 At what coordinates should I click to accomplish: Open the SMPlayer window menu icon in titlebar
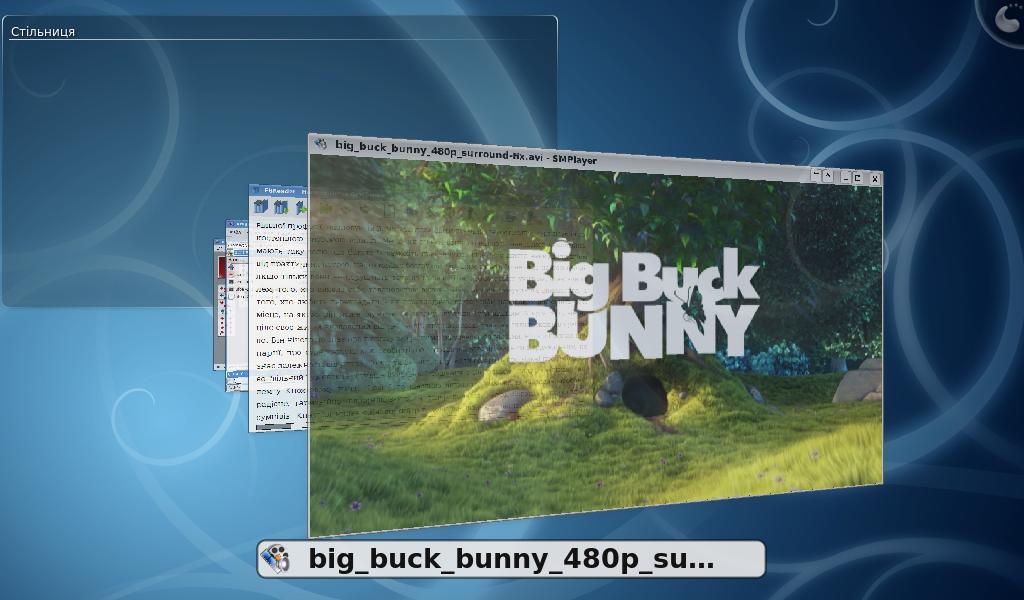320,144
